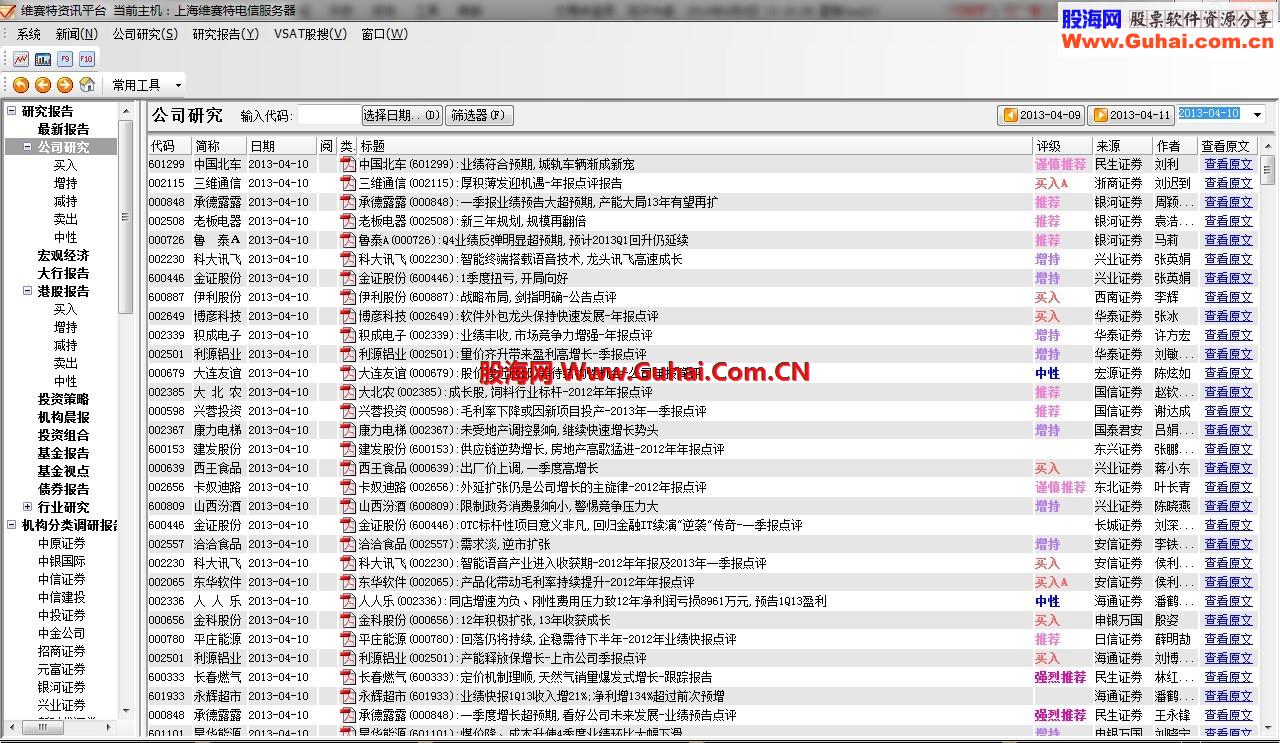Open PDF icon of 积成电子 report

click(x=348, y=335)
